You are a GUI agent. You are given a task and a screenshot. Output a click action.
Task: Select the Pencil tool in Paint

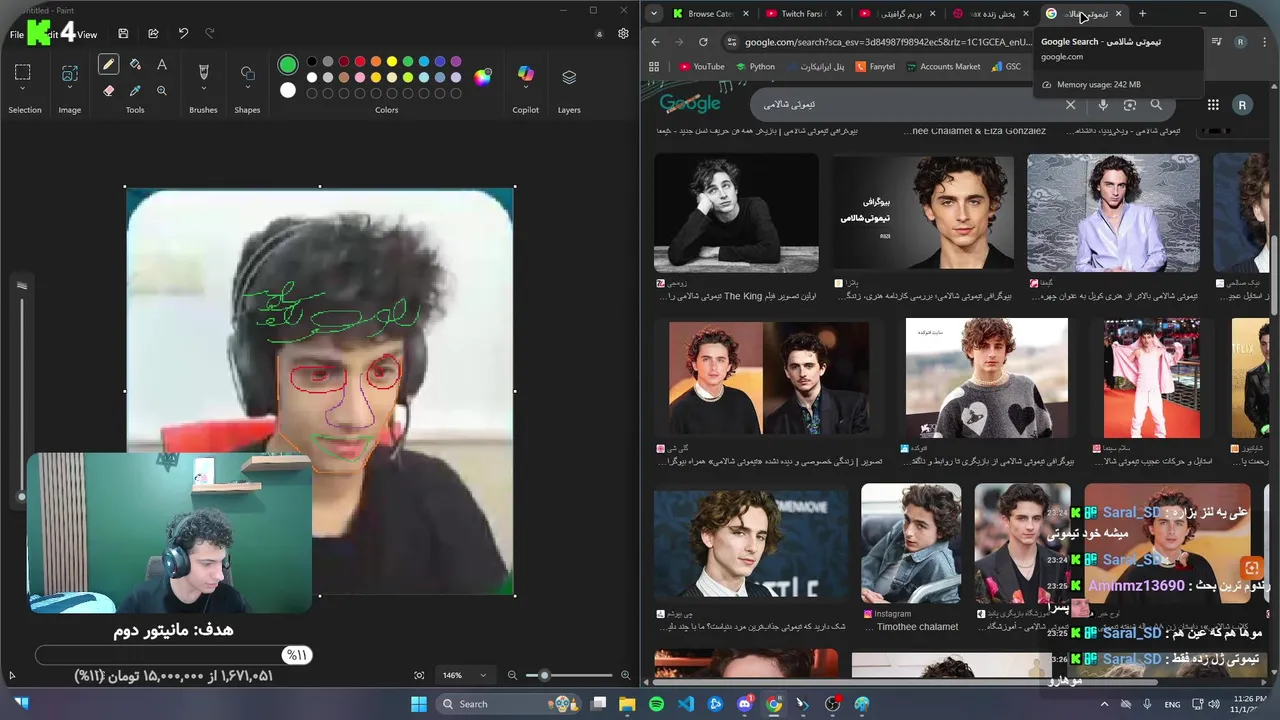point(108,65)
